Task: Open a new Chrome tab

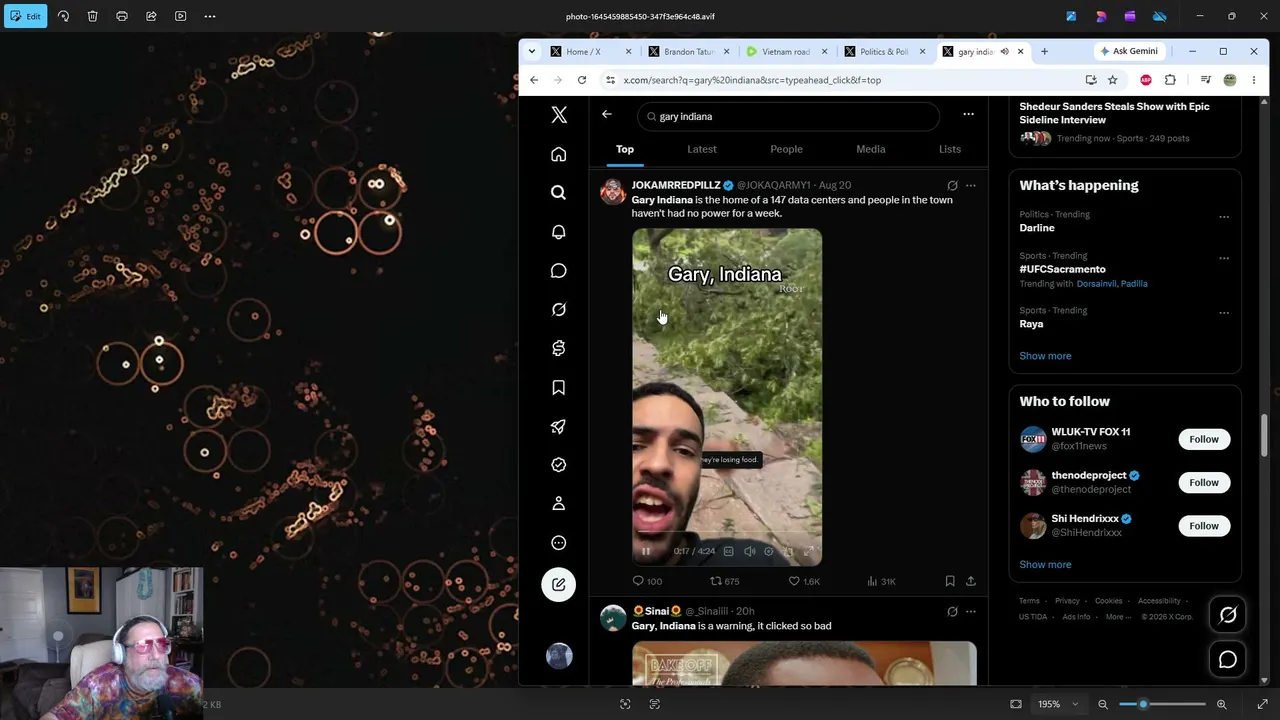Action: pos(1044,52)
